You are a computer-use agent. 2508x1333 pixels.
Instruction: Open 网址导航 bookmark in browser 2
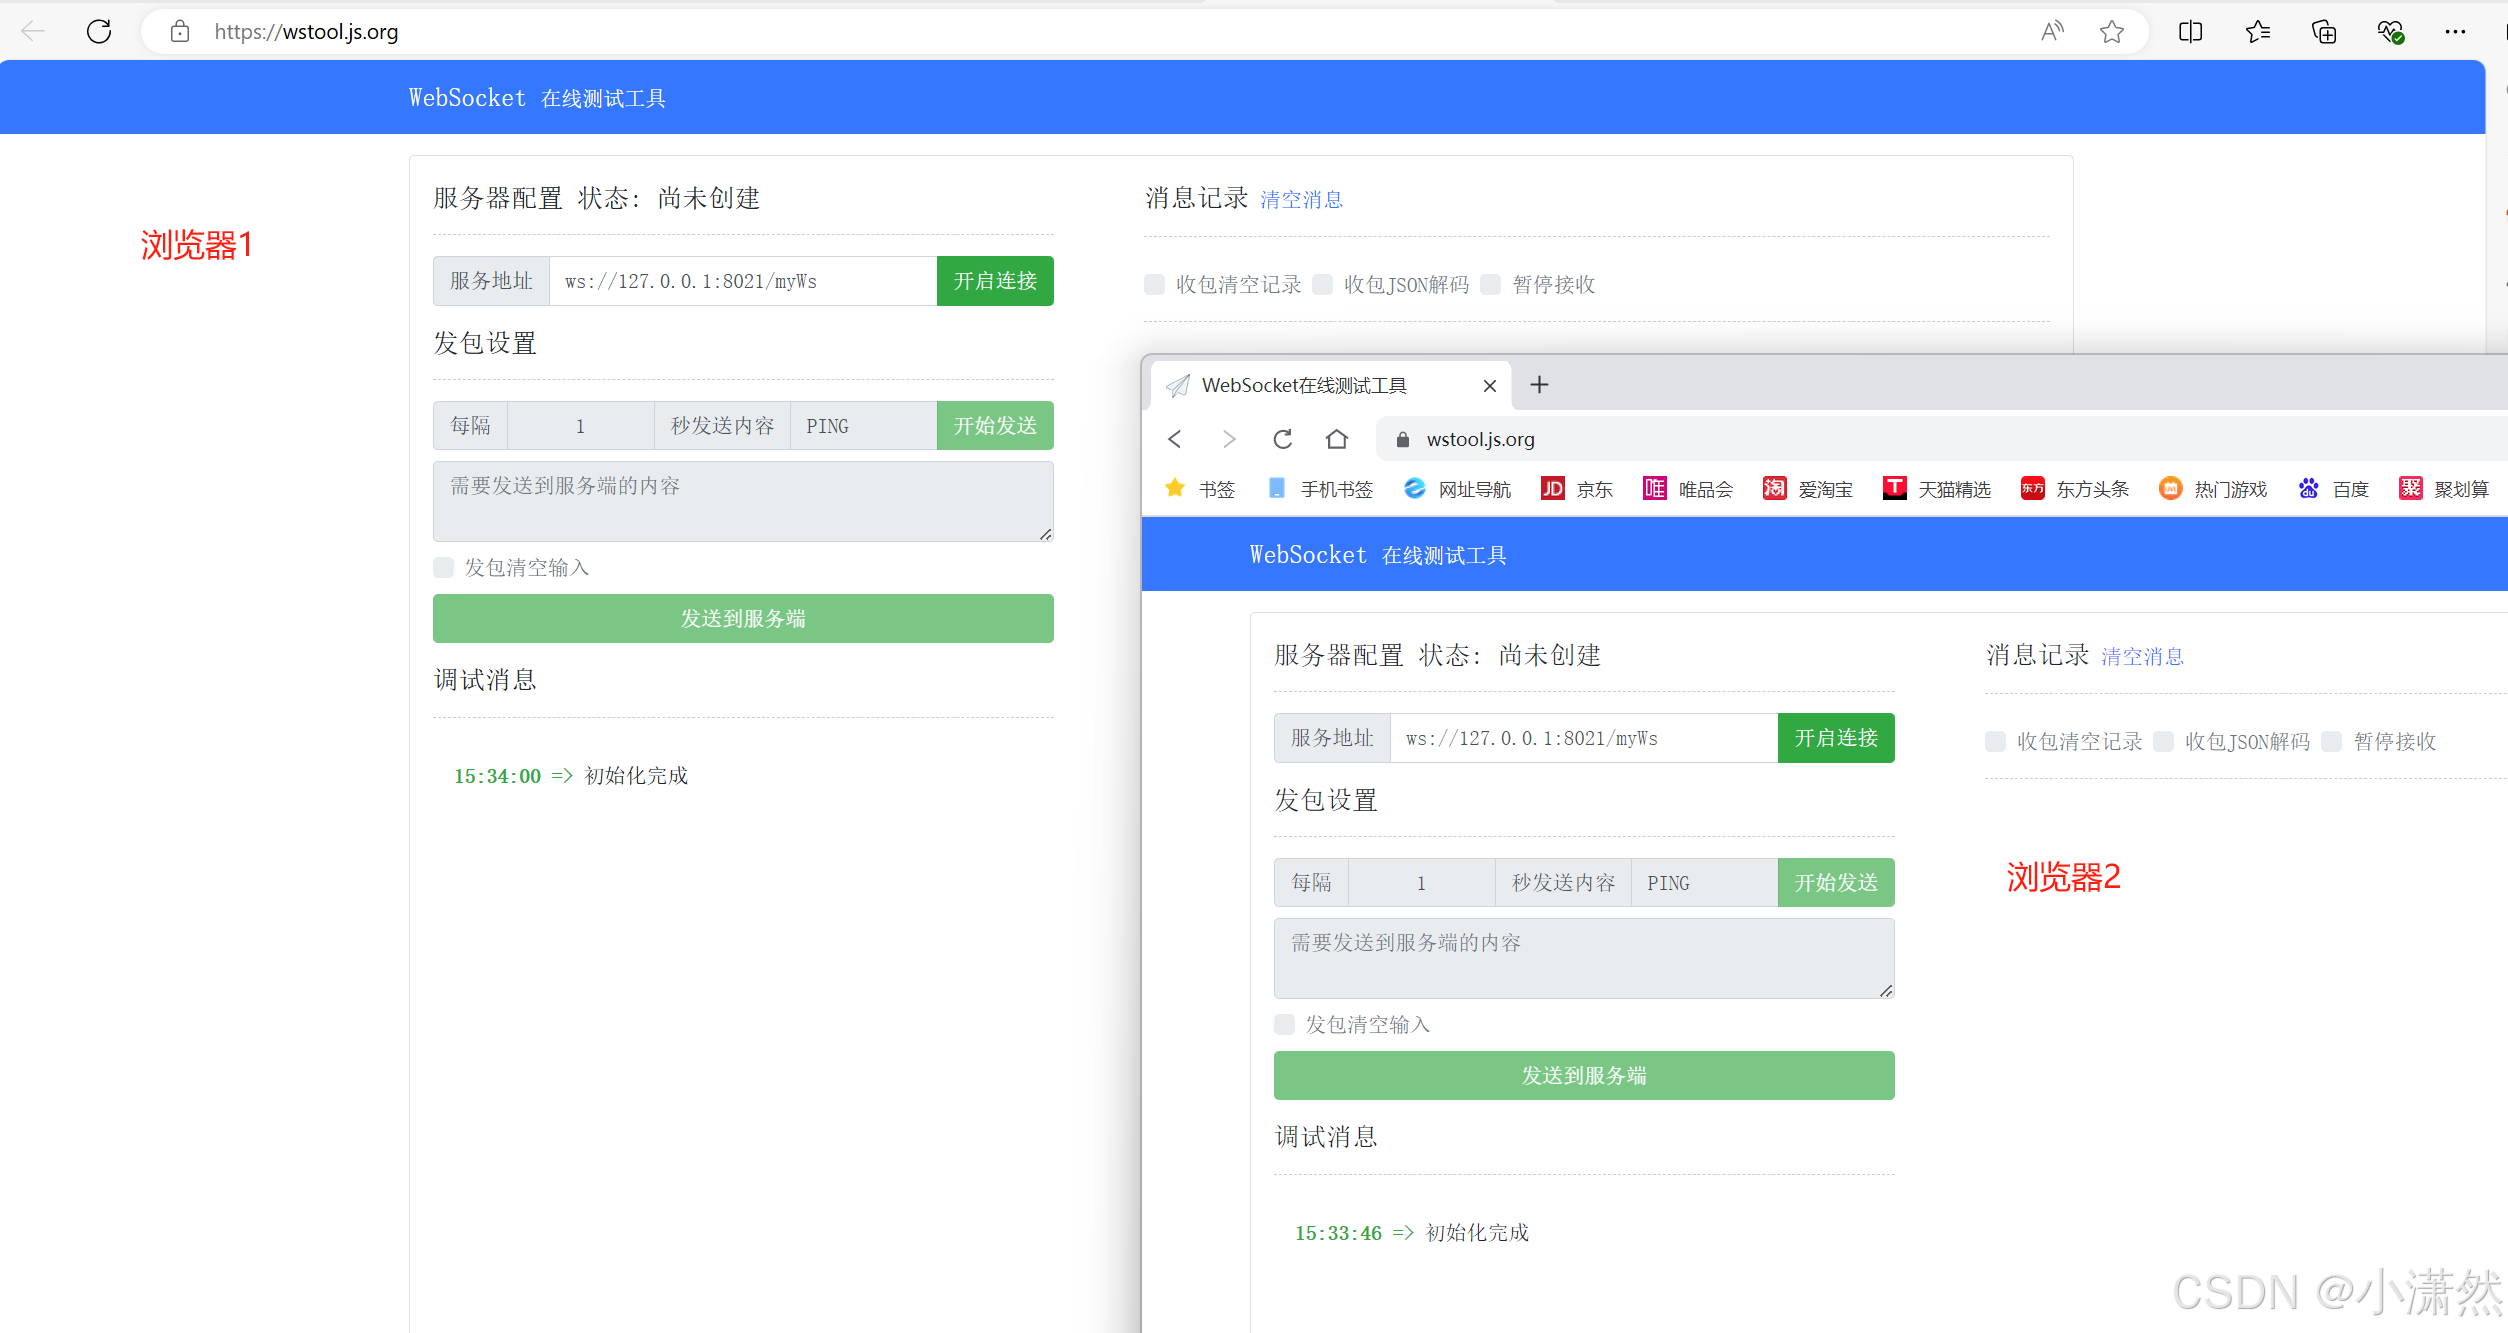[x=1458, y=489]
